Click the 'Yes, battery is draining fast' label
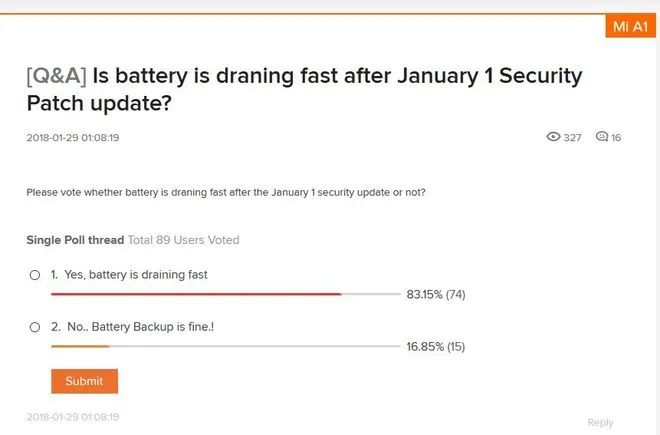 pos(135,274)
